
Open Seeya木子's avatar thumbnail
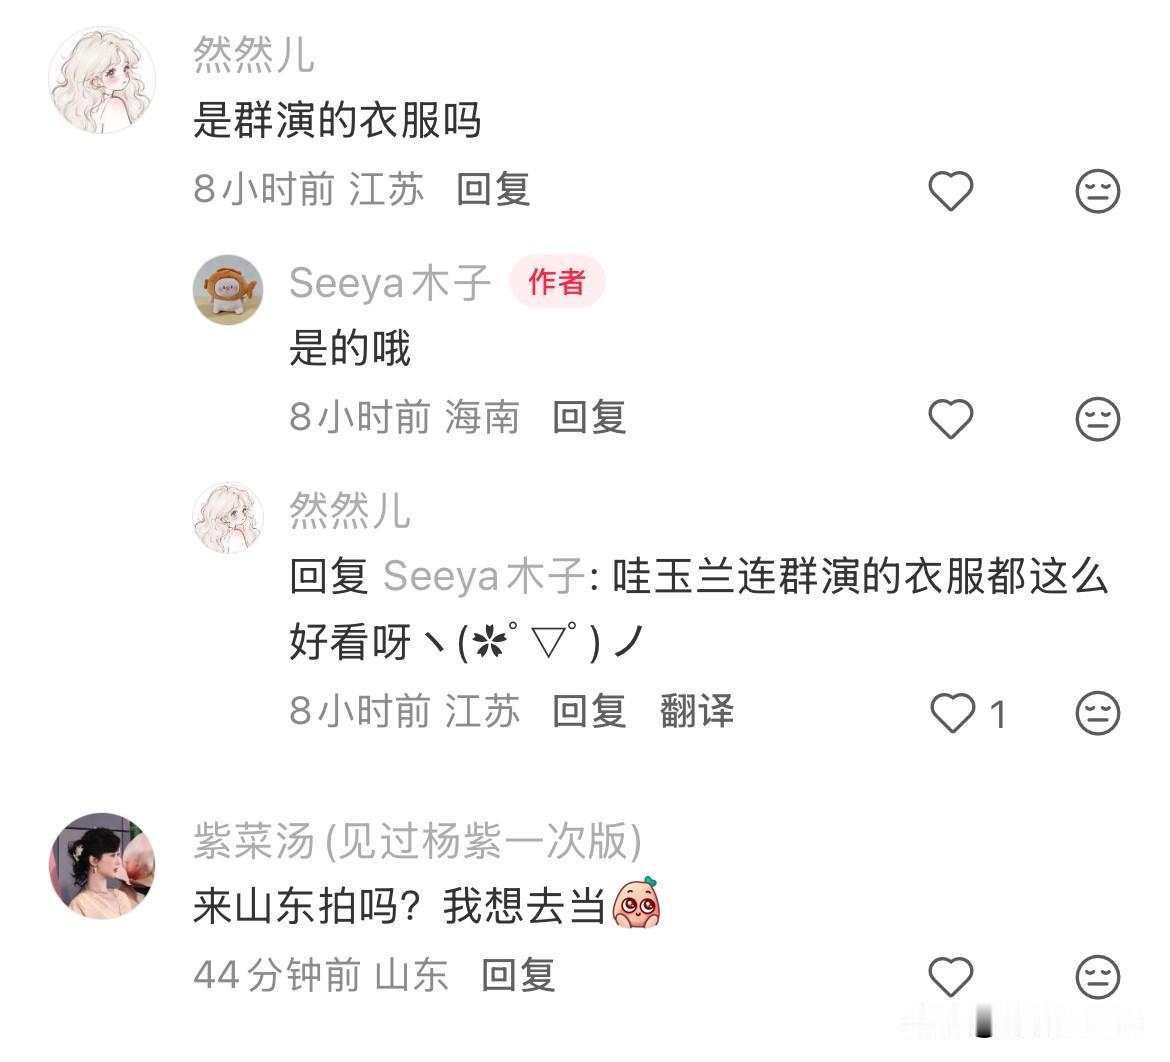228,290
